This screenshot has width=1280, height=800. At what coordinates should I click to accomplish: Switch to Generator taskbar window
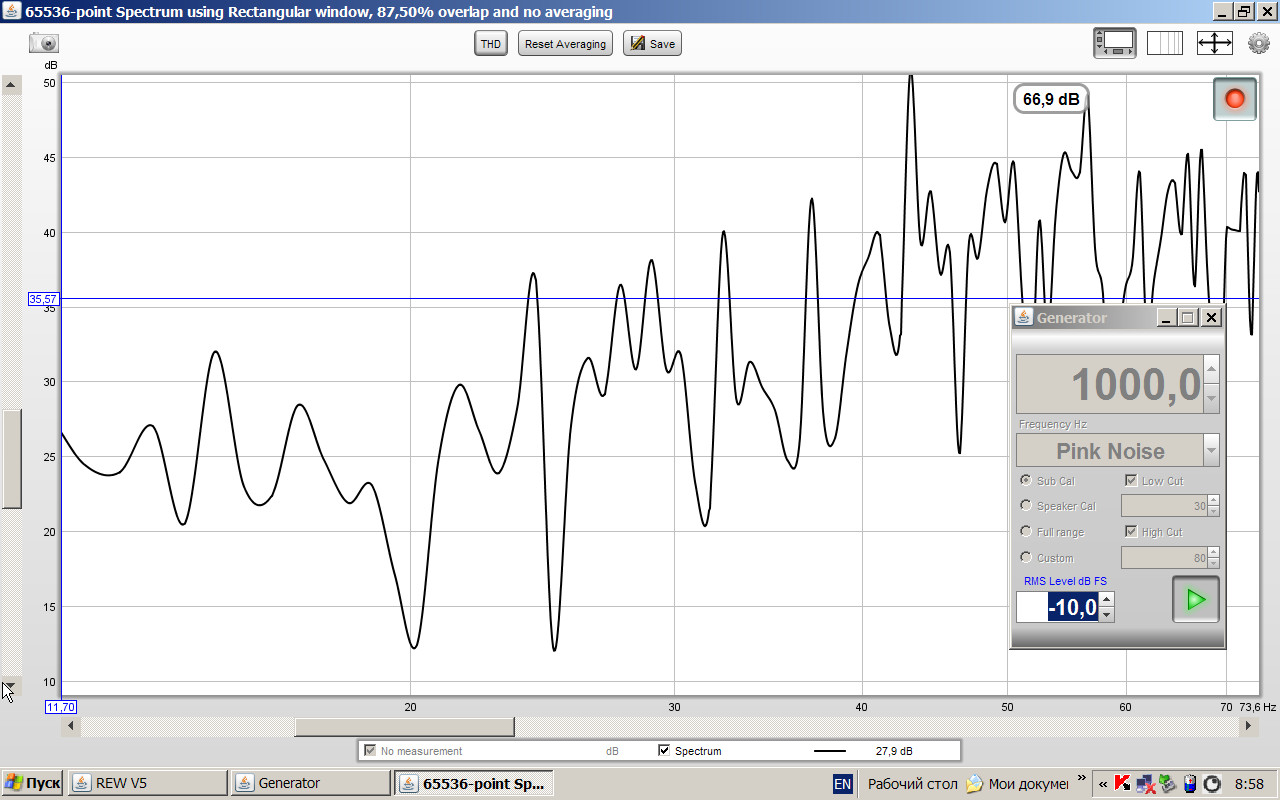click(310, 783)
